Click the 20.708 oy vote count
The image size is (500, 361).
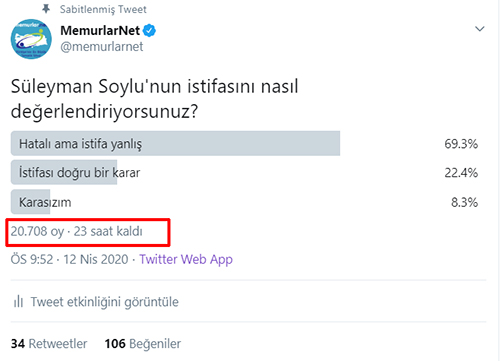(x=37, y=231)
